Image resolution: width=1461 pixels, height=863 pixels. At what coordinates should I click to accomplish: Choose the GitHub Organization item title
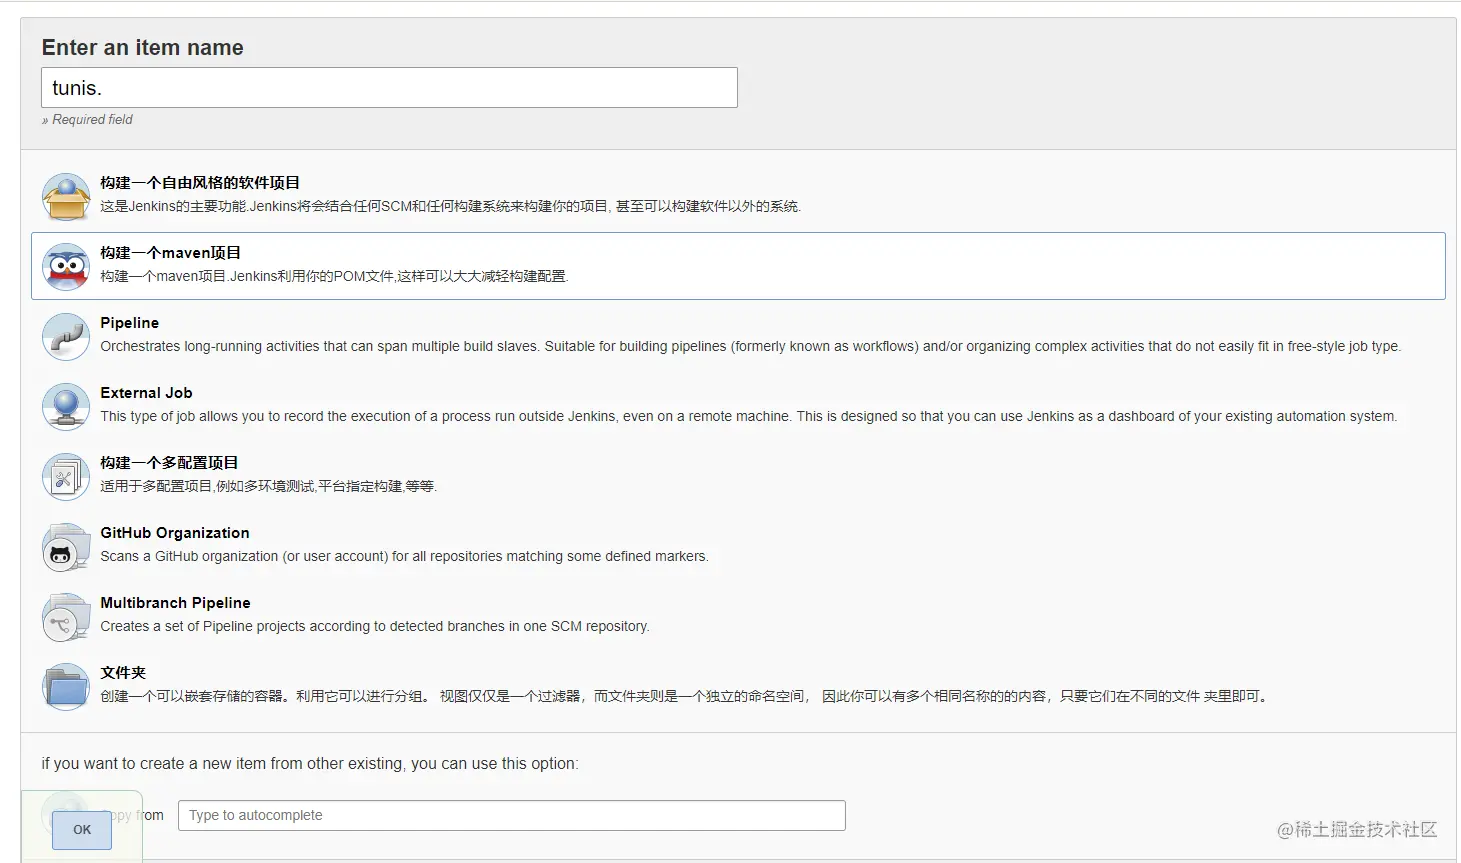(x=175, y=533)
